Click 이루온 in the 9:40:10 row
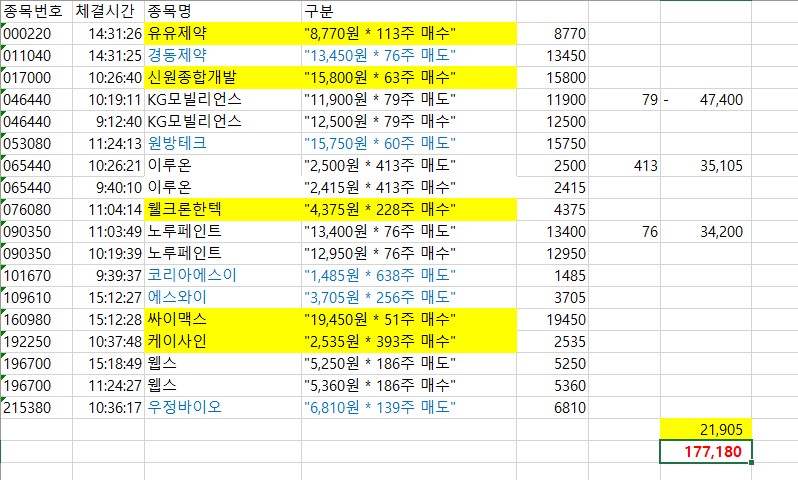798x480 pixels. [x=223, y=187]
